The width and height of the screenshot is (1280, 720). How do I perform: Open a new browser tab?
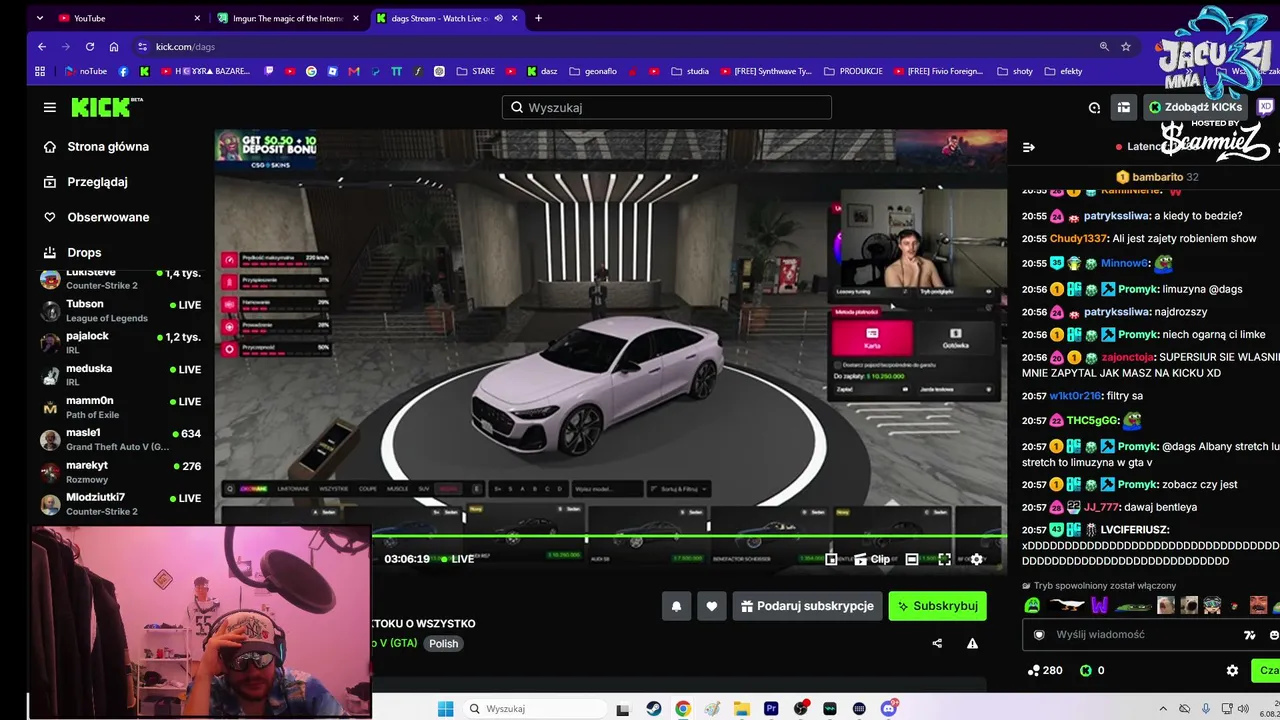pos(538,18)
